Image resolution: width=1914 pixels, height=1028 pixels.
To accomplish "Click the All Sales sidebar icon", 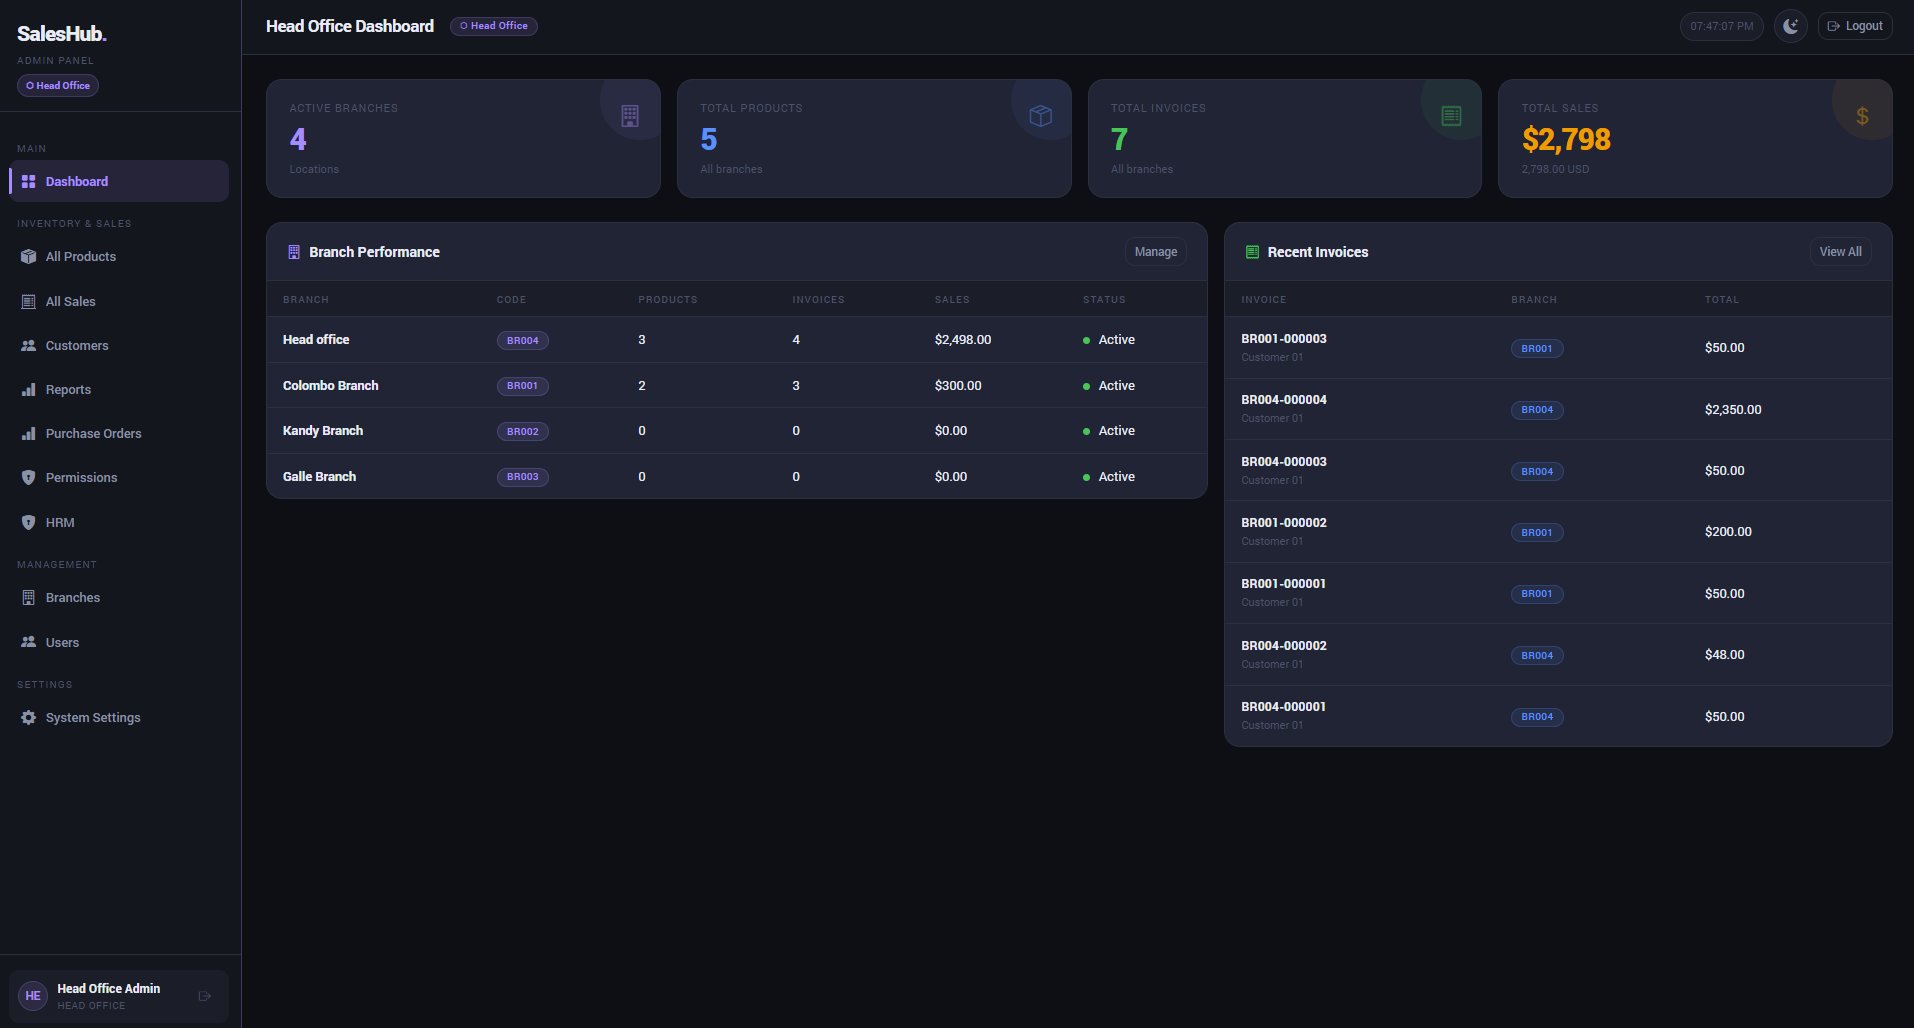I will [x=28, y=301].
